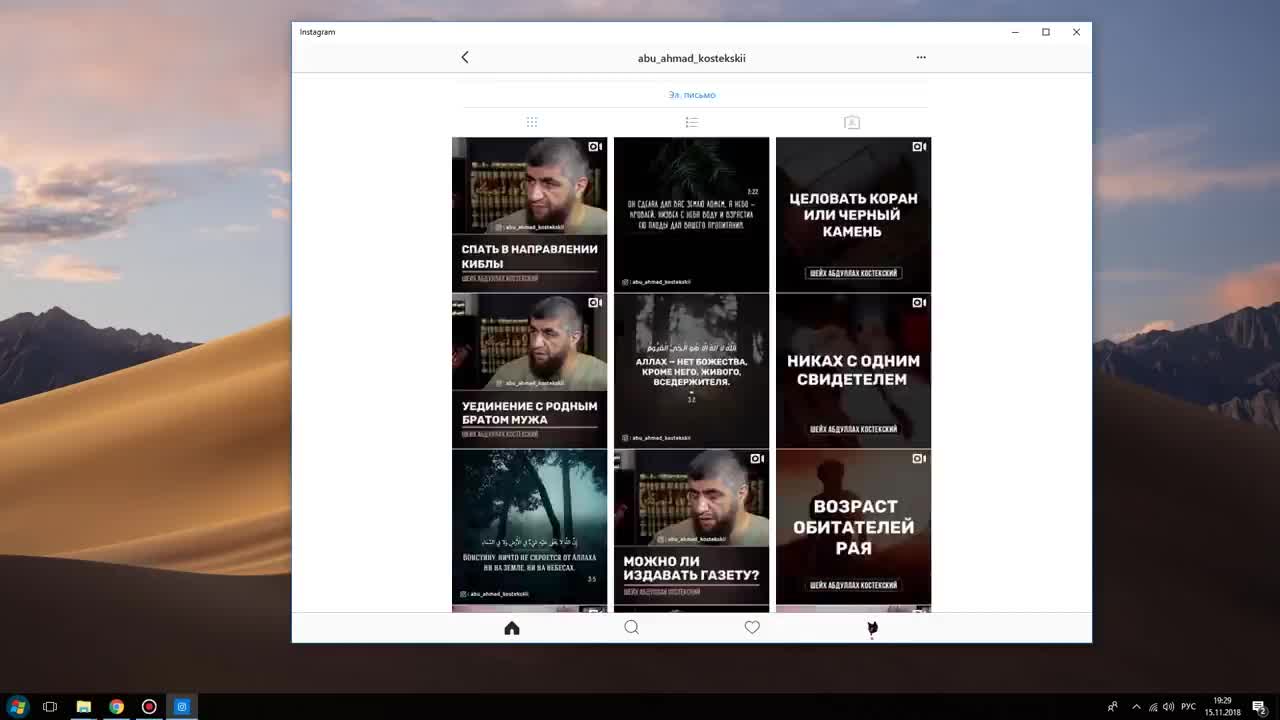Open own profile avatar icon
The width and height of the screenshot is (1280, 720).
(872, 628)
